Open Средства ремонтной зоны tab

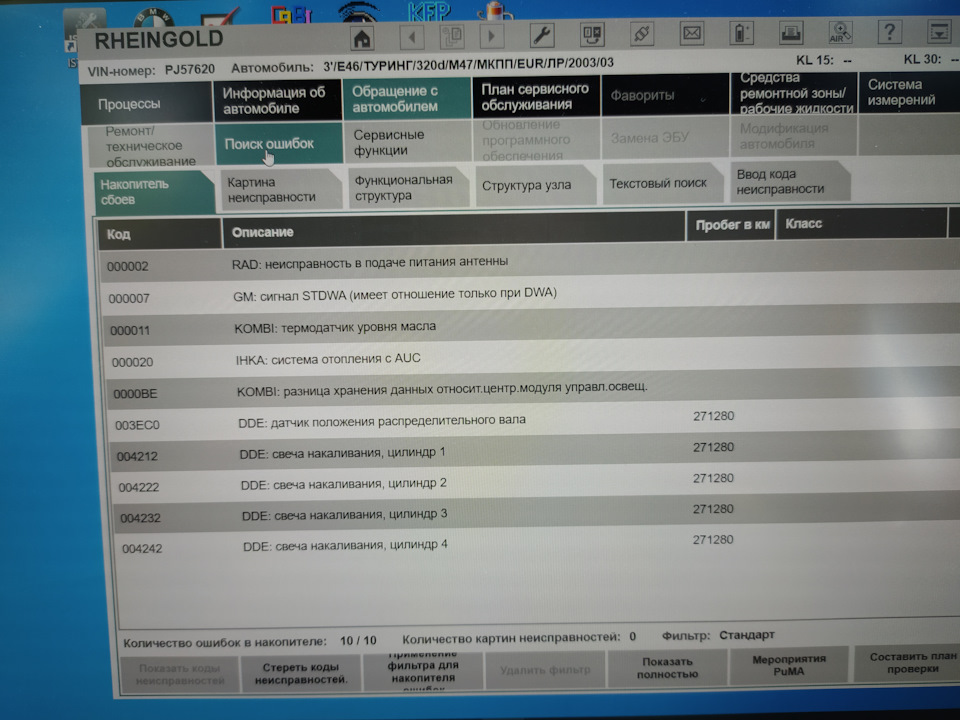(x=794, y=92)
